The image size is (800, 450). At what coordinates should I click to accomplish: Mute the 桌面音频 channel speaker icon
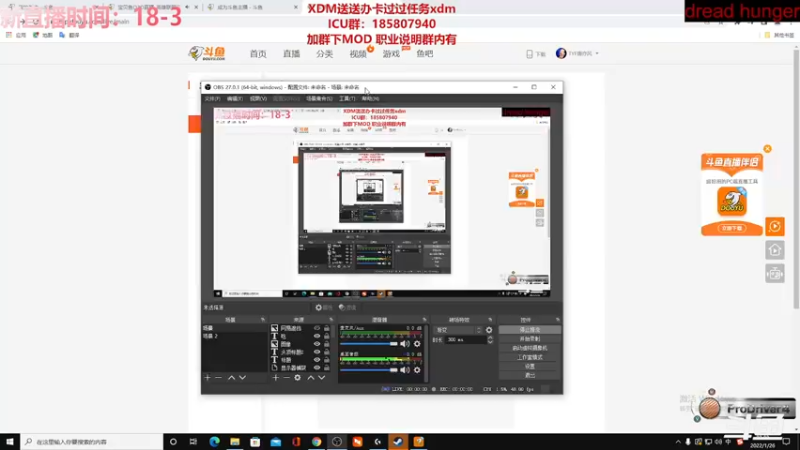pos(405,370)
